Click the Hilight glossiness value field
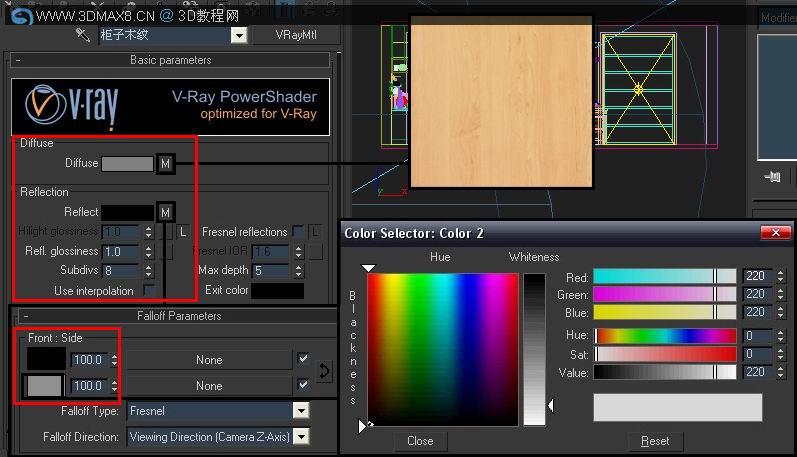This screenshot has height=457, width=797. [121, 232]
